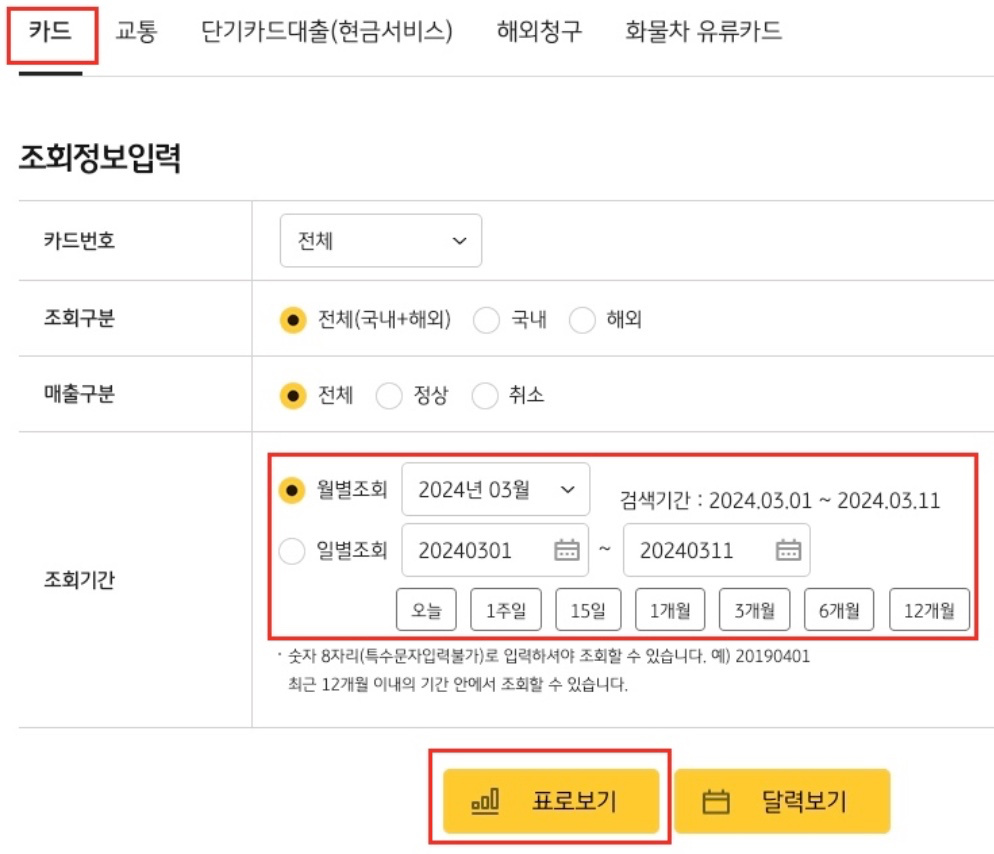
Task: Select the 전체(국내+해외) radio option
Action: 293,320
